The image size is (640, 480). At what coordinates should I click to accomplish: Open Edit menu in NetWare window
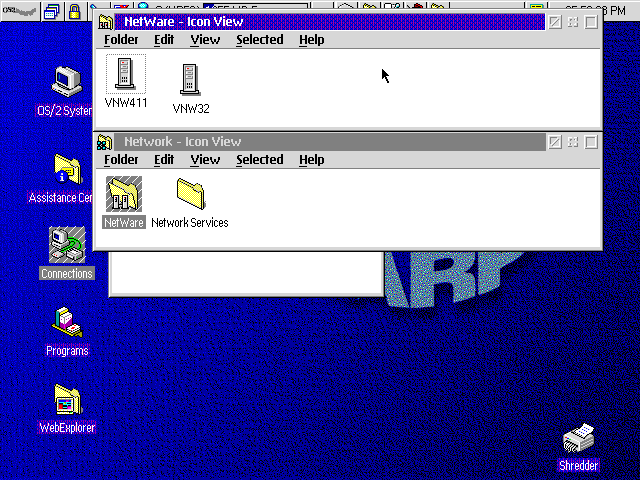pos(164,40)
